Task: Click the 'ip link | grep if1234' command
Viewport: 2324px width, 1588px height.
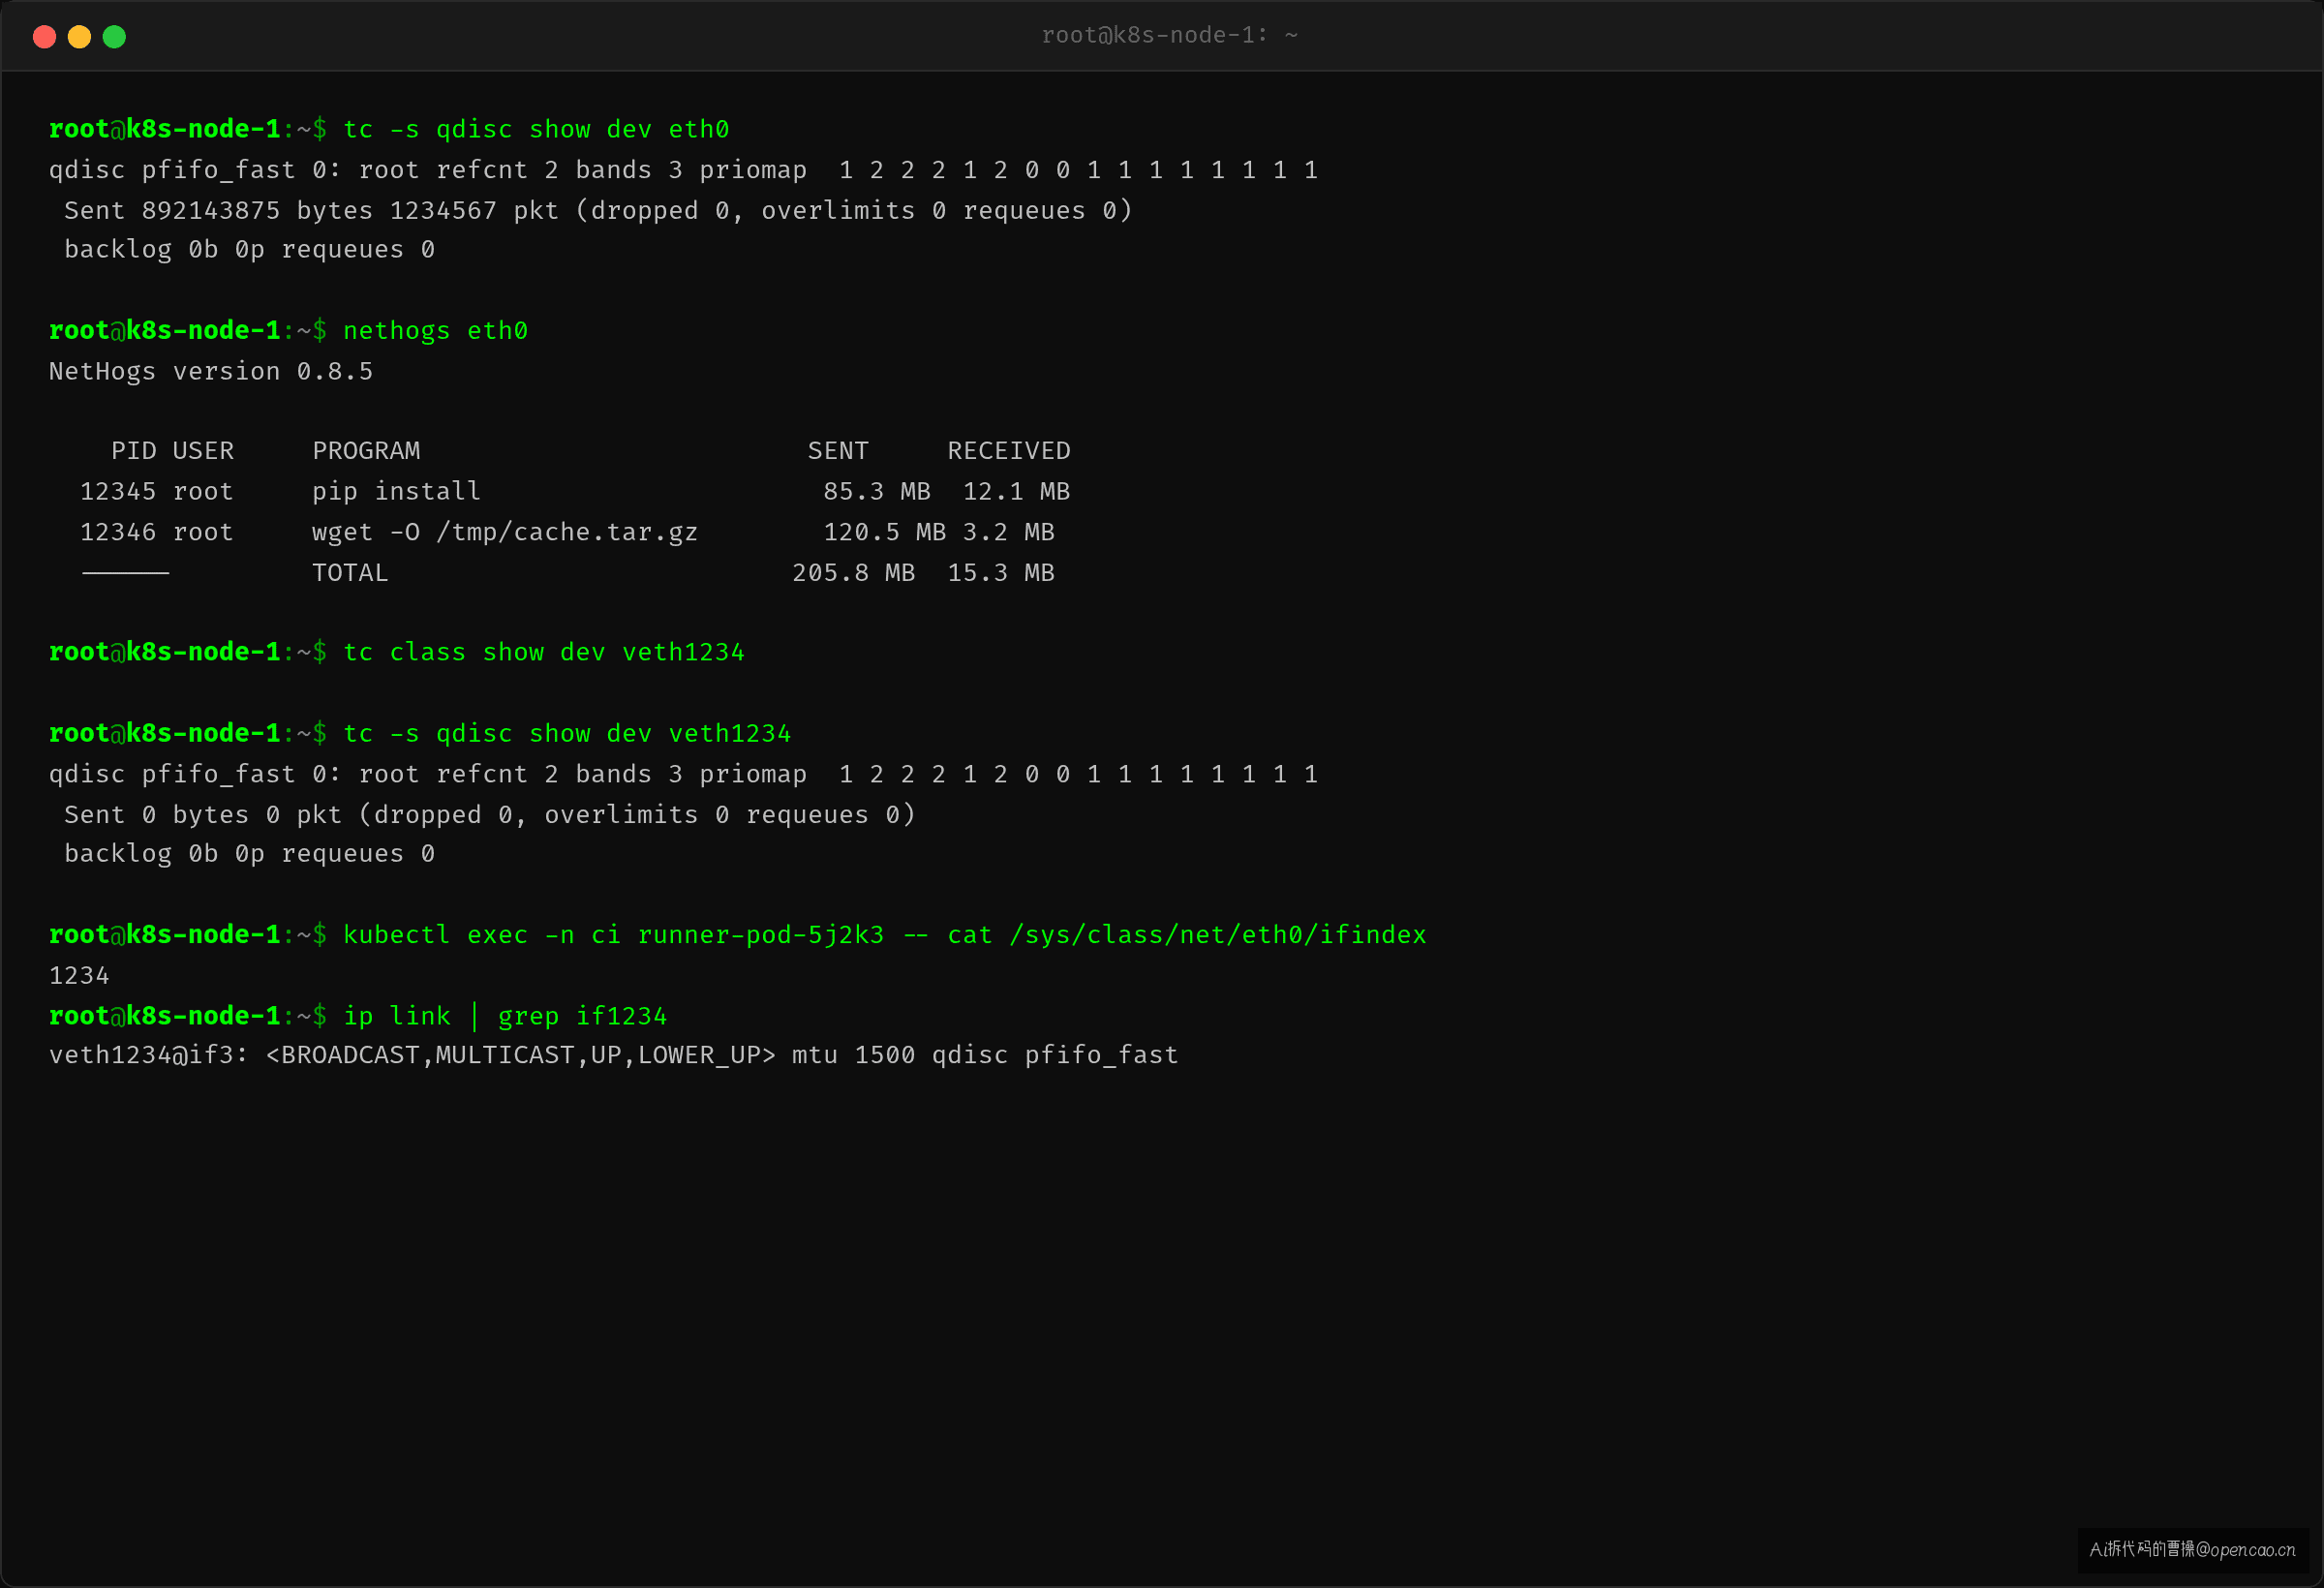Action: coord(505,1016)
